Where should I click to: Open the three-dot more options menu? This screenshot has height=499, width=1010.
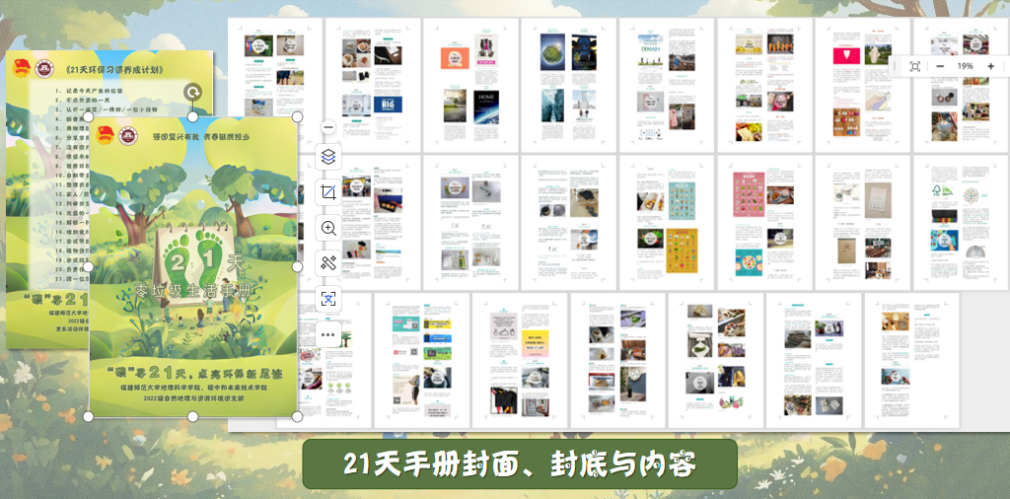(328, 334)
